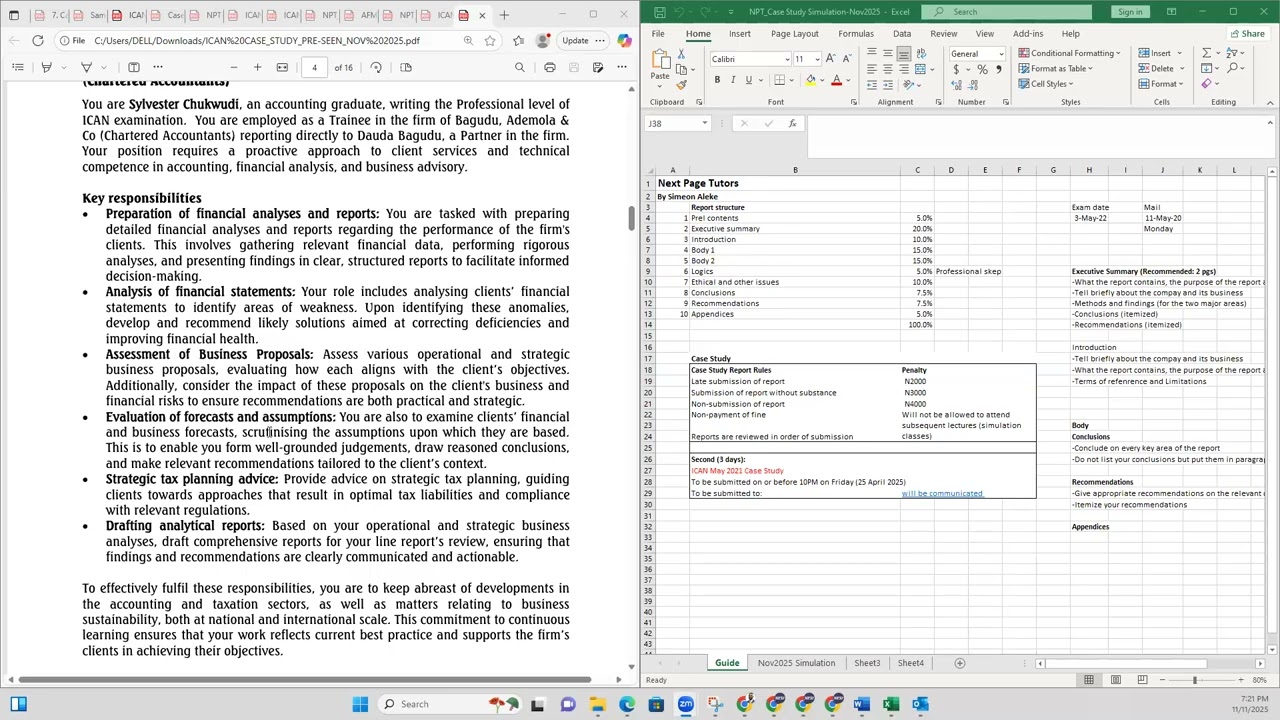Screen dimensions: 1280x720
Task: Click the Insert Function fx icon
Action: tap(792, 123)
